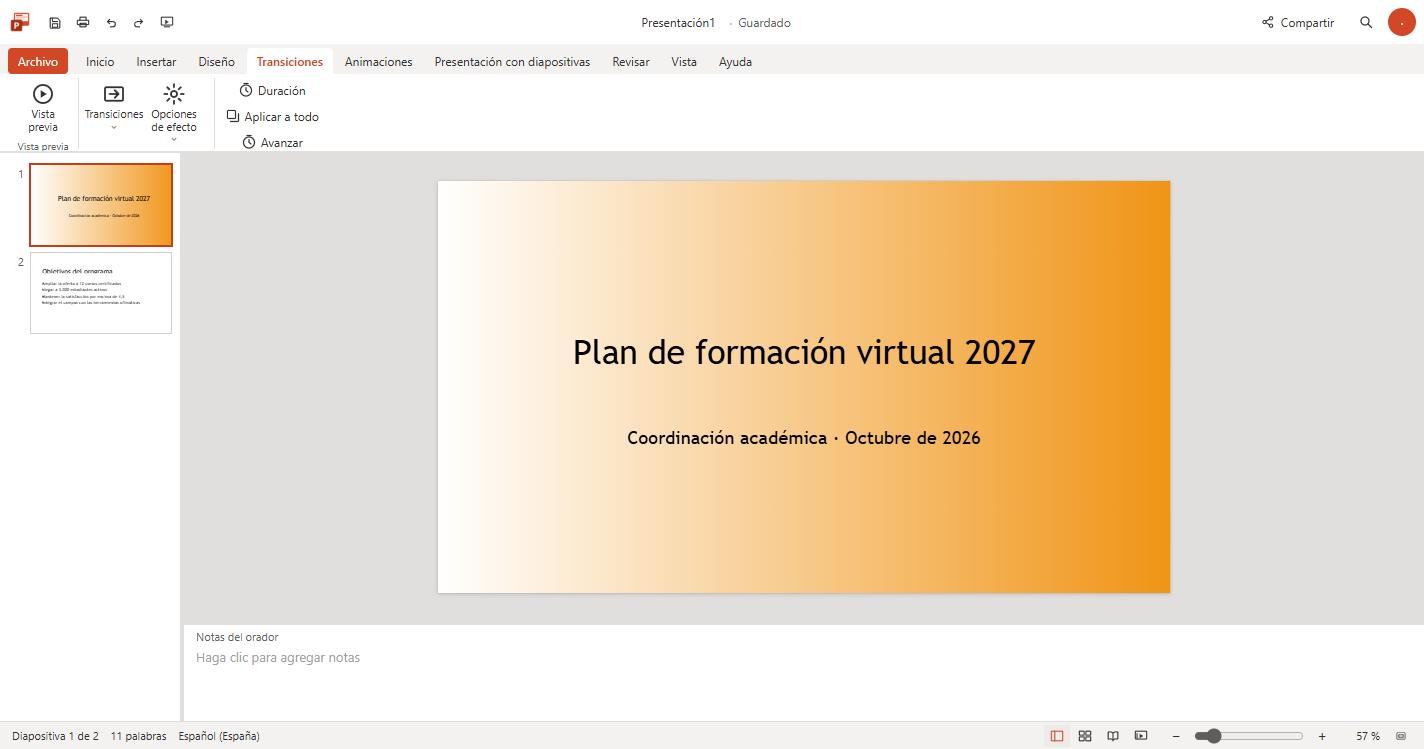Start slideshow from the title bar icon

tap(167, 22)
